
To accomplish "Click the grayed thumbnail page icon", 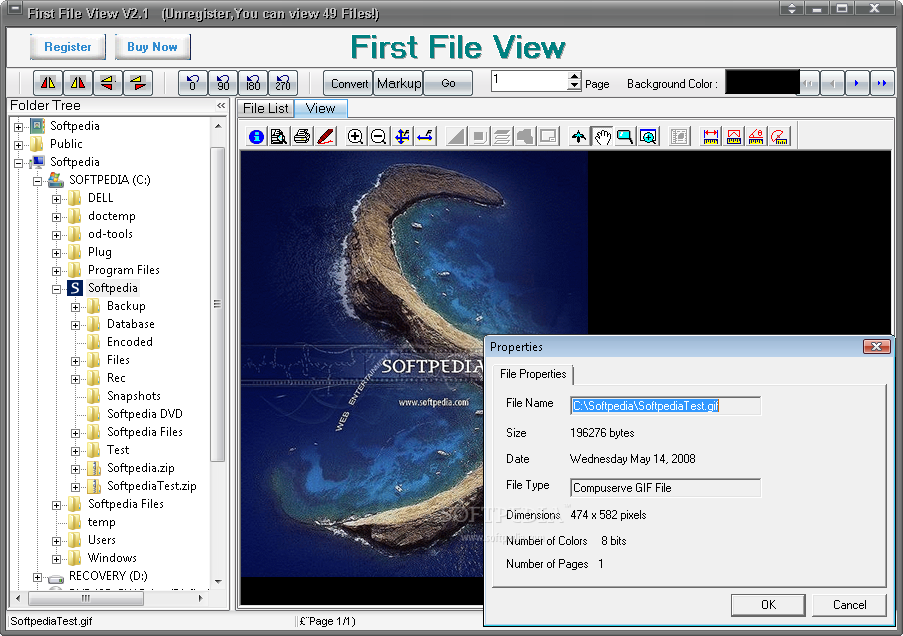I will point(680,137).
